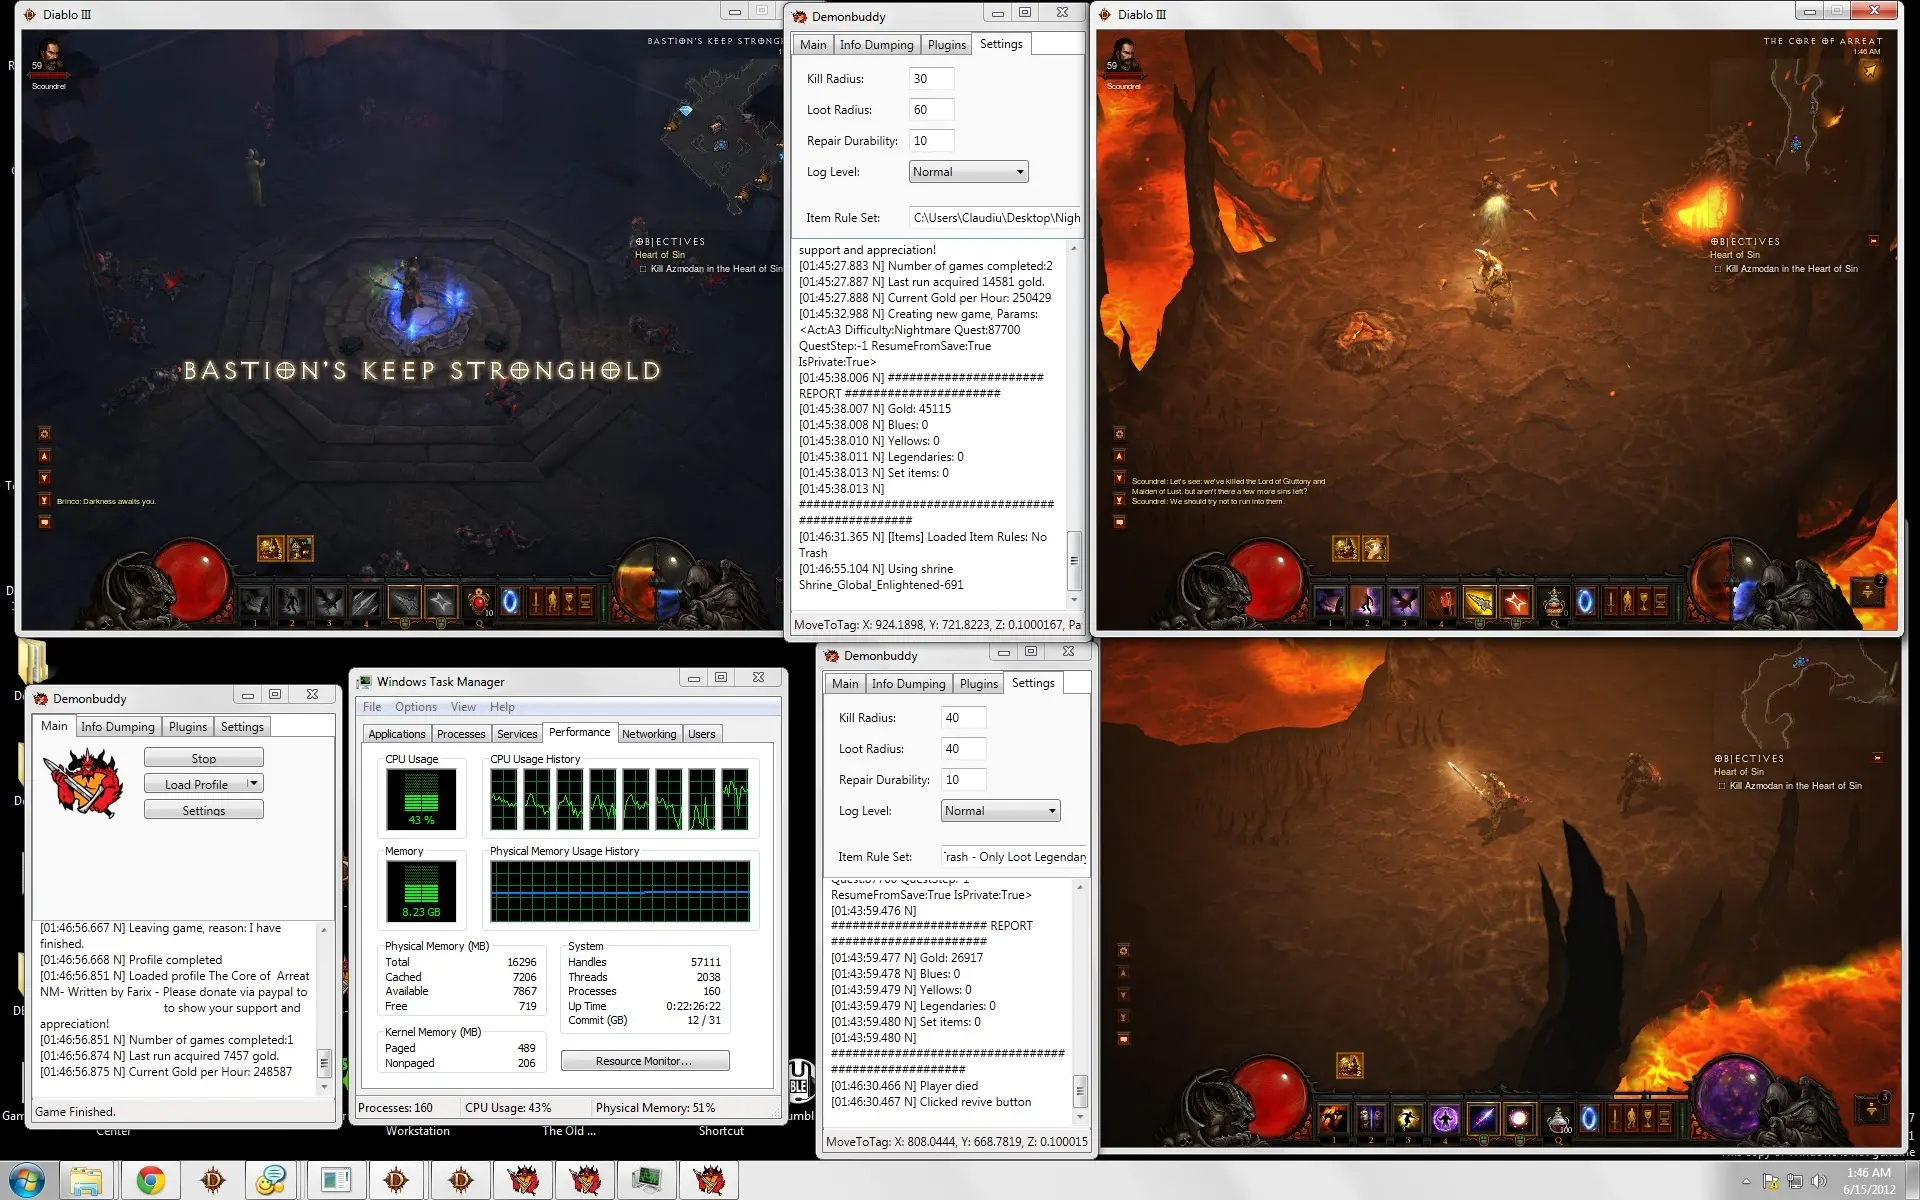The height and width of the screenshot is (1200, 1920).
Task: Click the Town Portal icon in lower-right Diablo view
Action: [1589, 1118]
